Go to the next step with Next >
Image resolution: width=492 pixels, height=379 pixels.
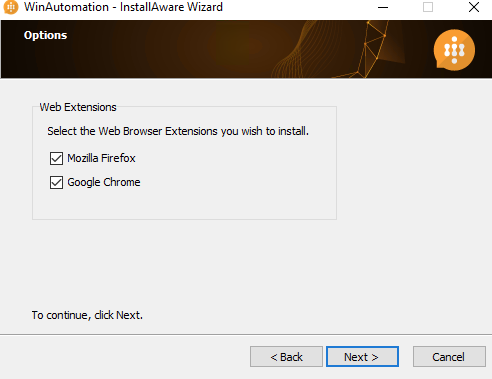click(x=362, y=357)
